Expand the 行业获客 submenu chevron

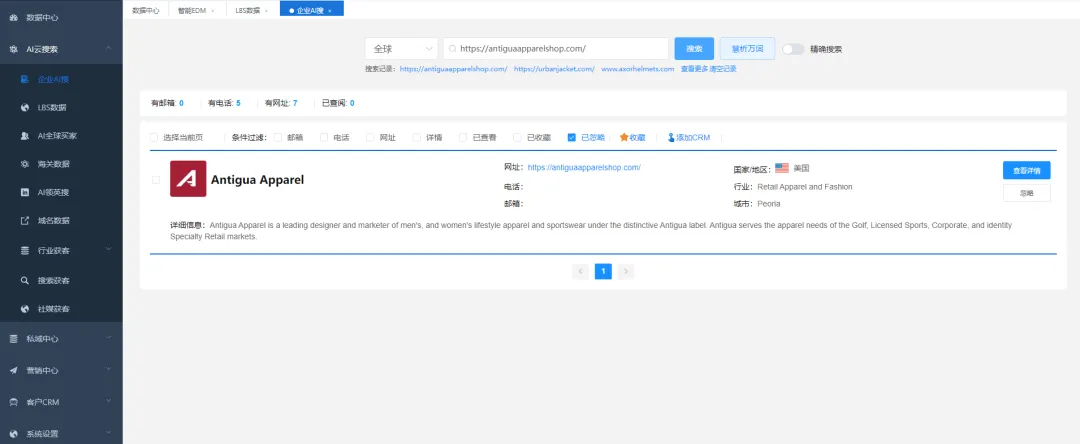coord(109,249)
